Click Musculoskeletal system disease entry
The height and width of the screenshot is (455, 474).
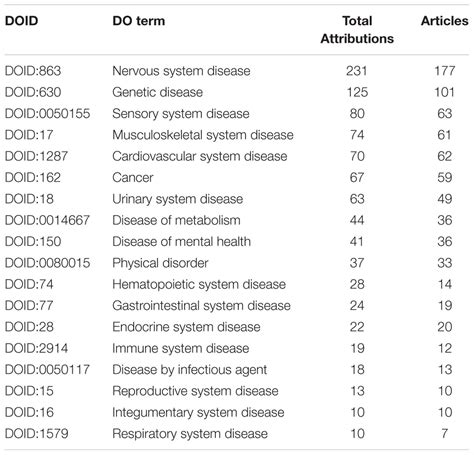203,135
